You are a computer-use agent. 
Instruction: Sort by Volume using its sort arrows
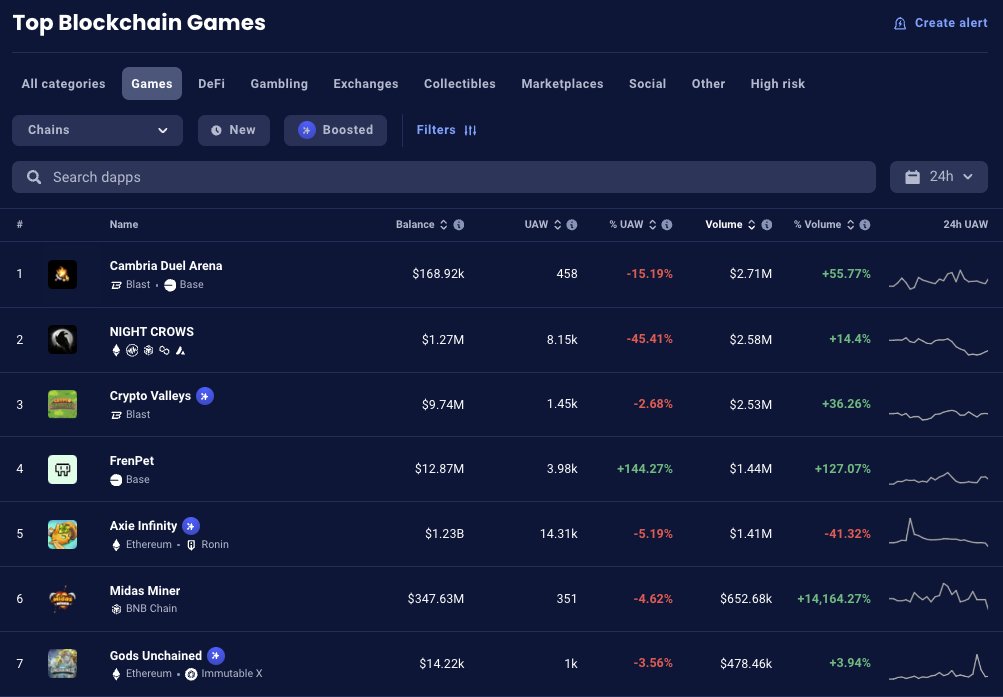tap(752, 225)
